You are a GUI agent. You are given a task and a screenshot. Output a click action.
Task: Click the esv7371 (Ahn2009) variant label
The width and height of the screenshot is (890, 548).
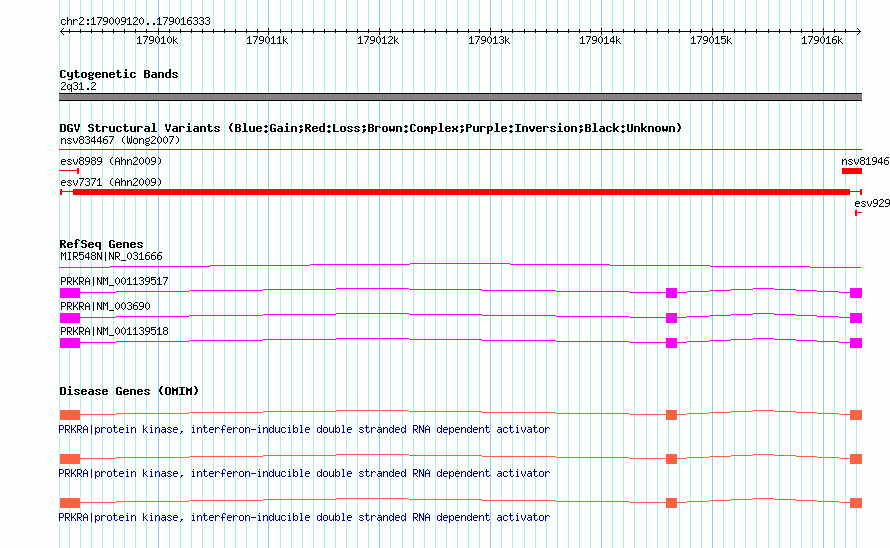111,182
